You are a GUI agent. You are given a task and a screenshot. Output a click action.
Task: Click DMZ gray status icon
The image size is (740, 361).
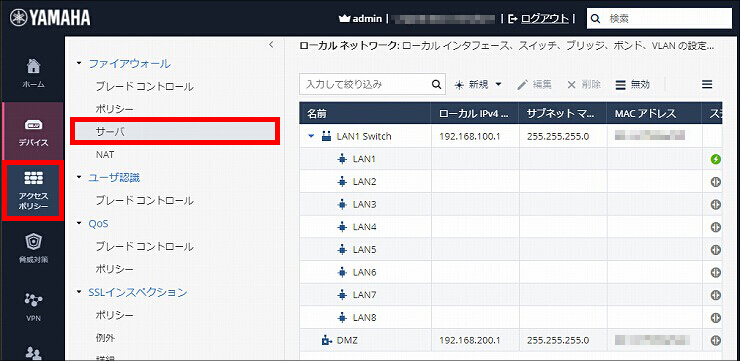[x=716, y=340]
